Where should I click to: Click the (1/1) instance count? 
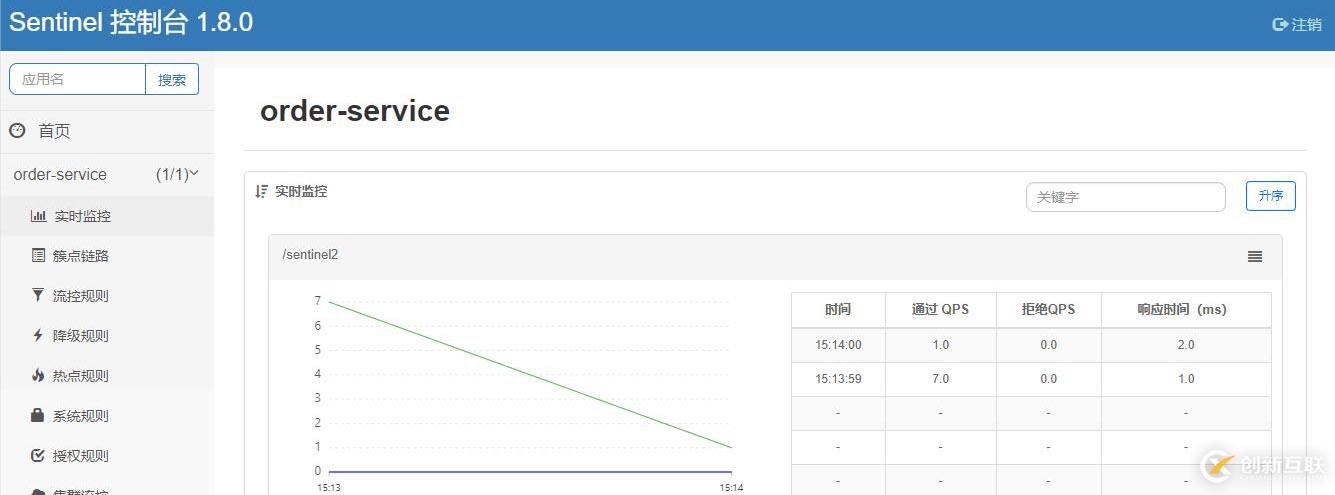[171, 174]
